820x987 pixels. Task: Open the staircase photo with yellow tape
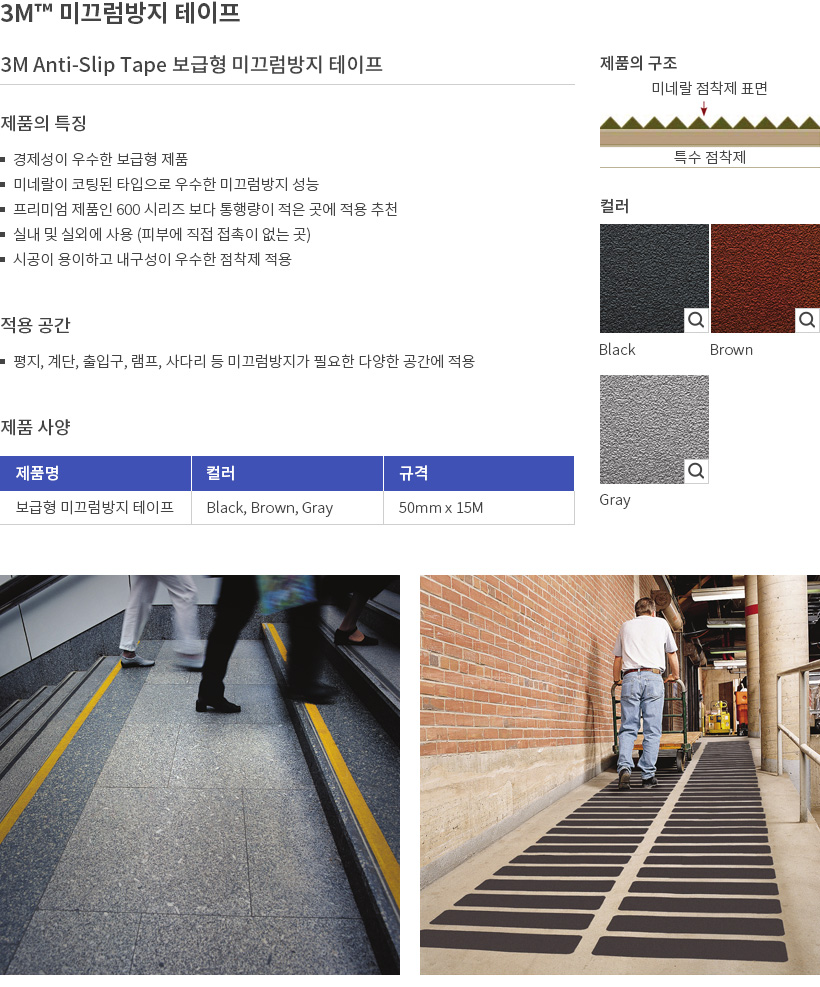pyautogui.click(x=200, y=775)
